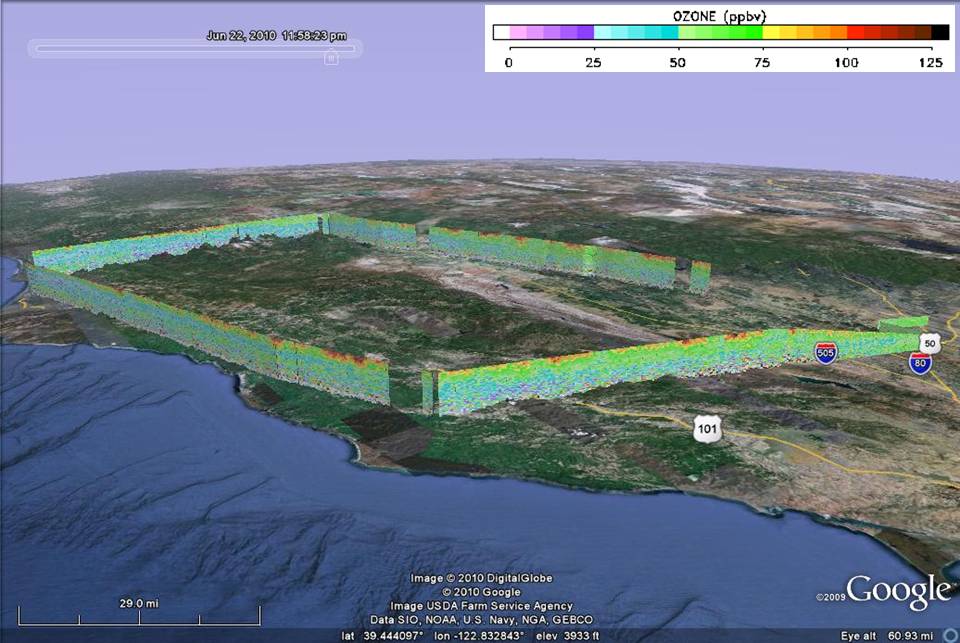Click legend value 100
960x643 pixels.
click(x=846, y=62)
